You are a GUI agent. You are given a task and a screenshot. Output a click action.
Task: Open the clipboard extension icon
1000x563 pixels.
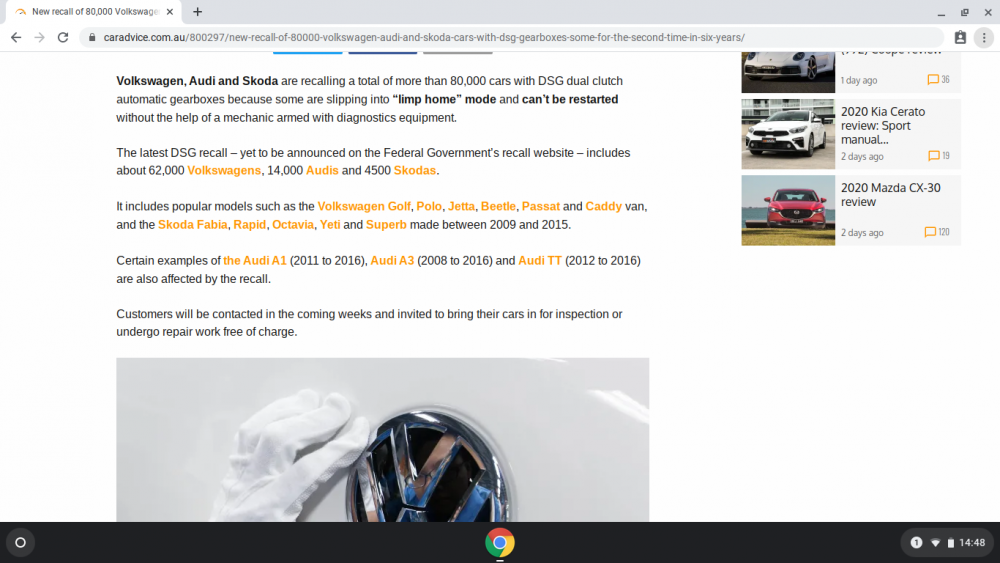tap(960, 38)
